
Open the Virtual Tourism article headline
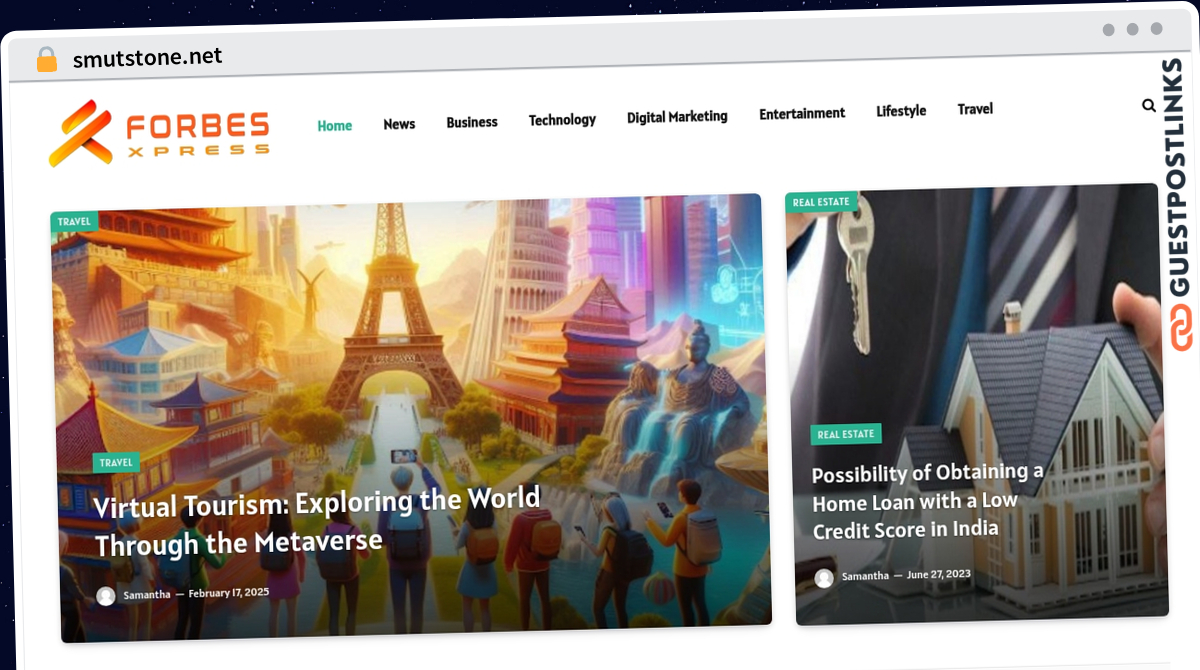(x=318, y=521)
